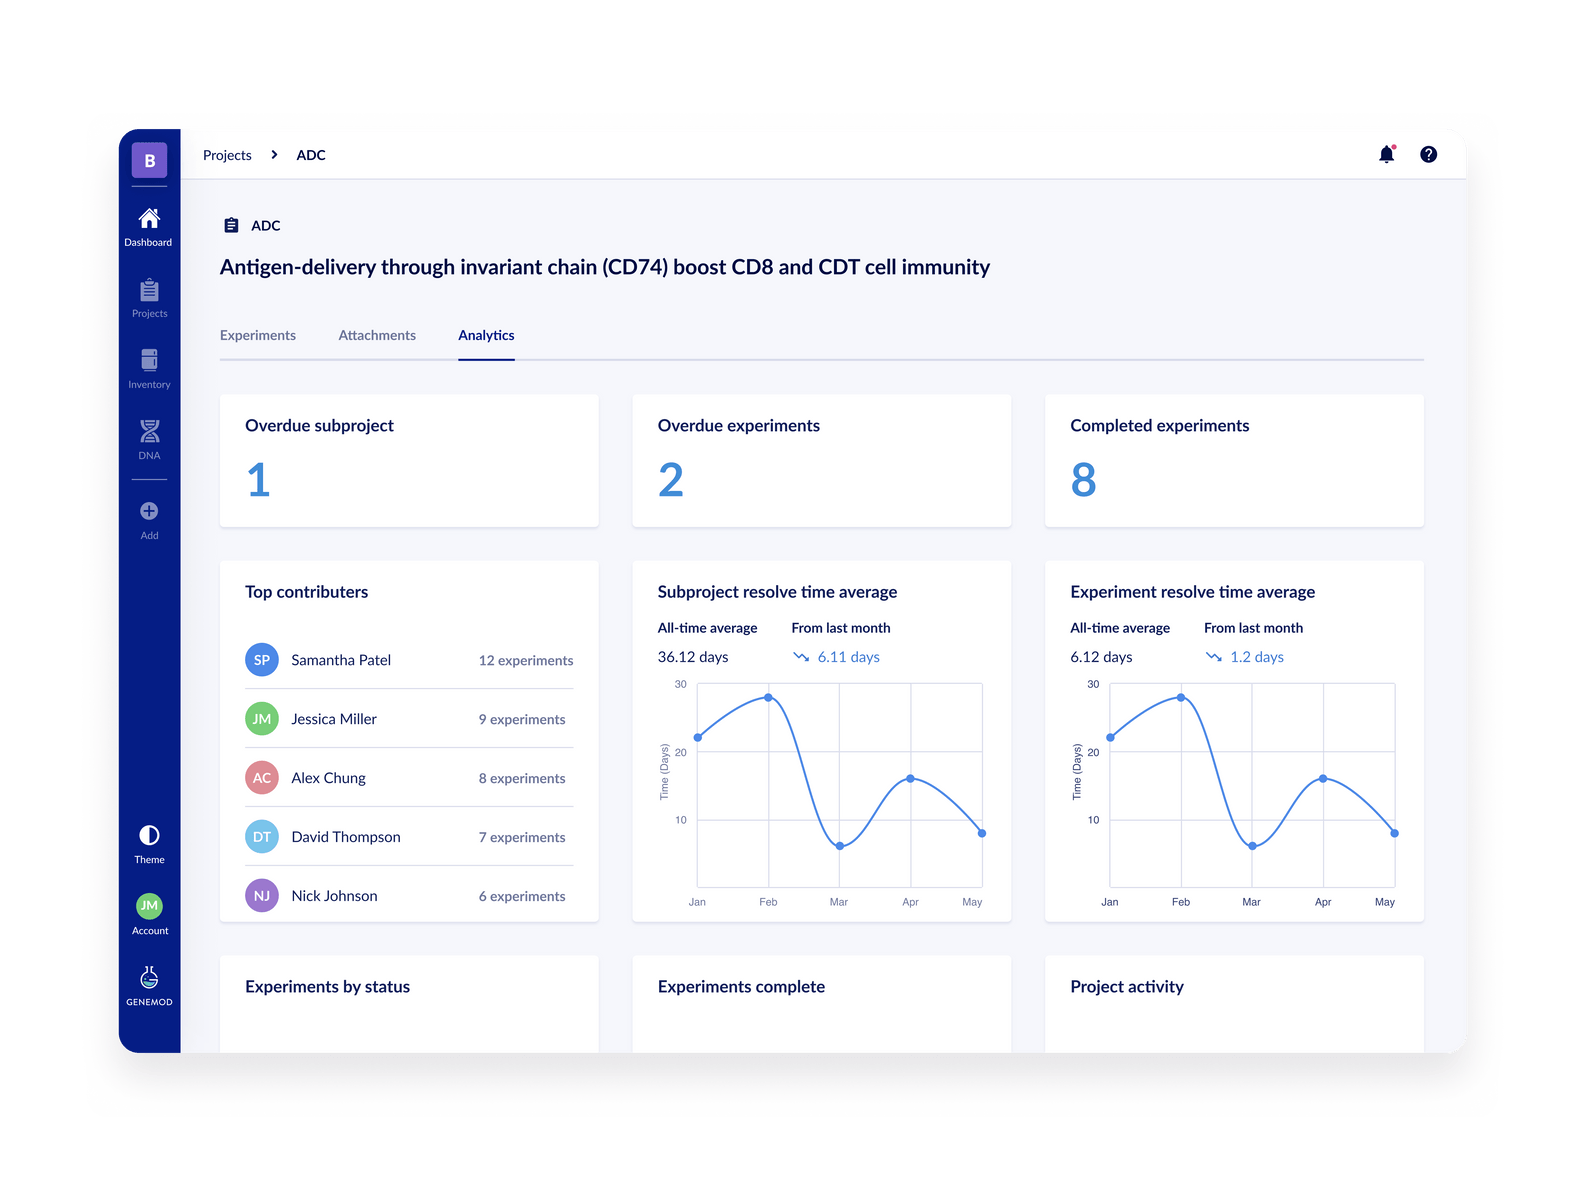Click Apr data point in Experiment chart
1572x1182 pixels.
coord(1323,778)
